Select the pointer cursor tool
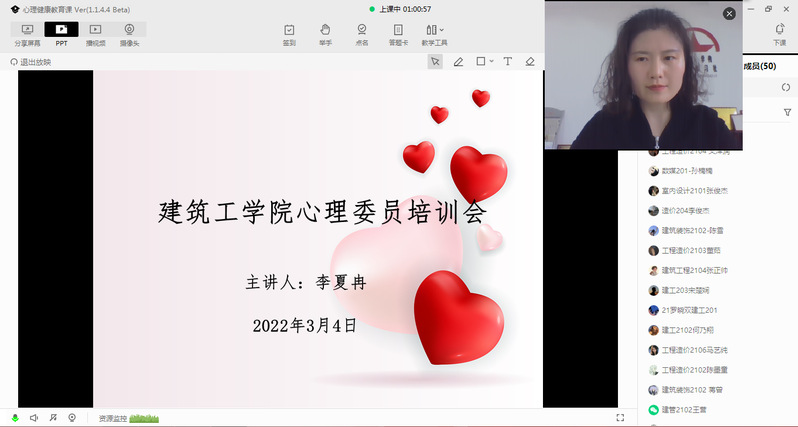 435,62
